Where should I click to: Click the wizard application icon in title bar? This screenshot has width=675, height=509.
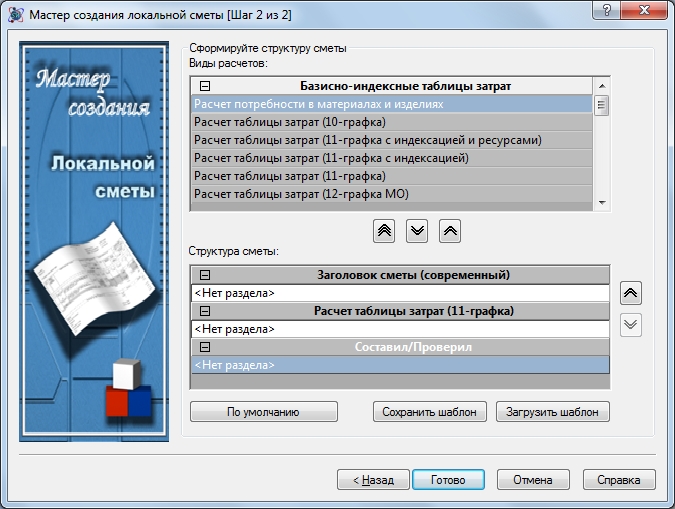point(14,13)
